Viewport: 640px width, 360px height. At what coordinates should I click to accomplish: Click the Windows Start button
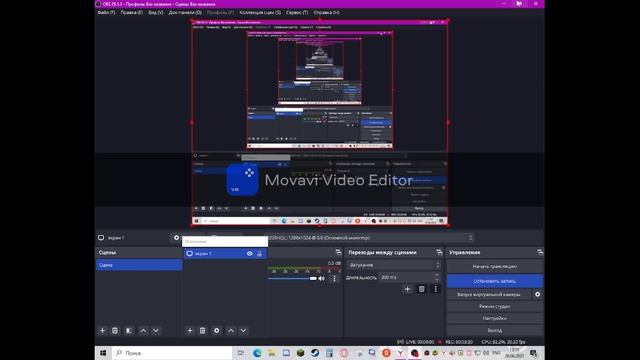tap(103, 353)
